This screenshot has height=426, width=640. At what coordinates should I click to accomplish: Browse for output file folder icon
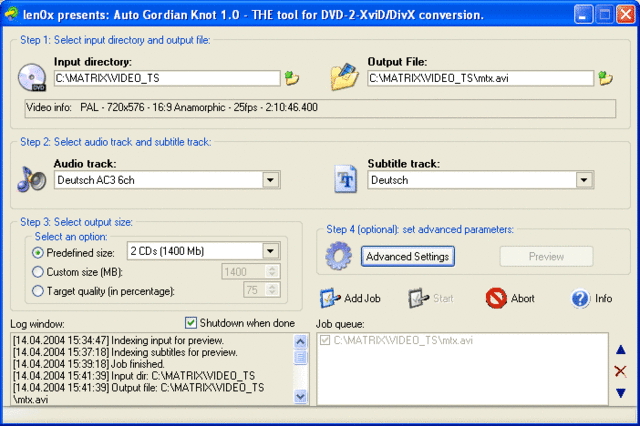(605, 78)
